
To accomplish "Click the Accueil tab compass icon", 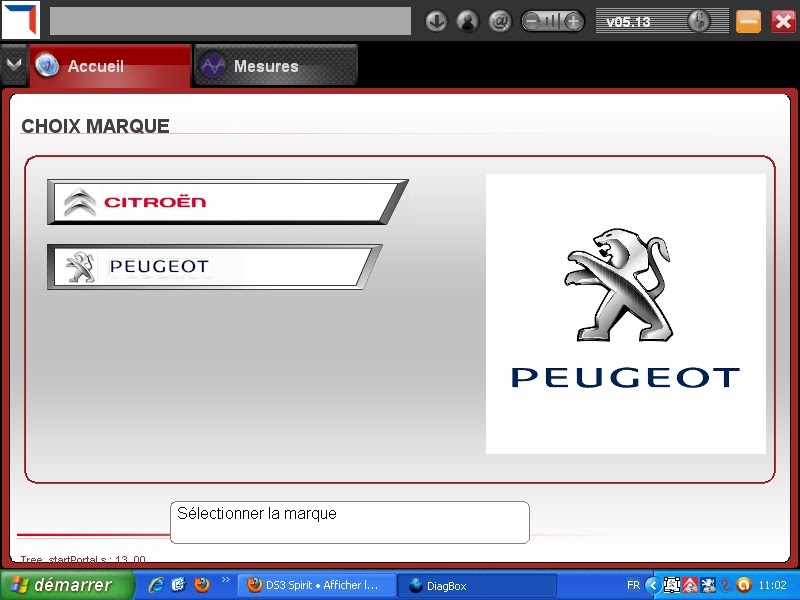I will click(x=47, y=66).
